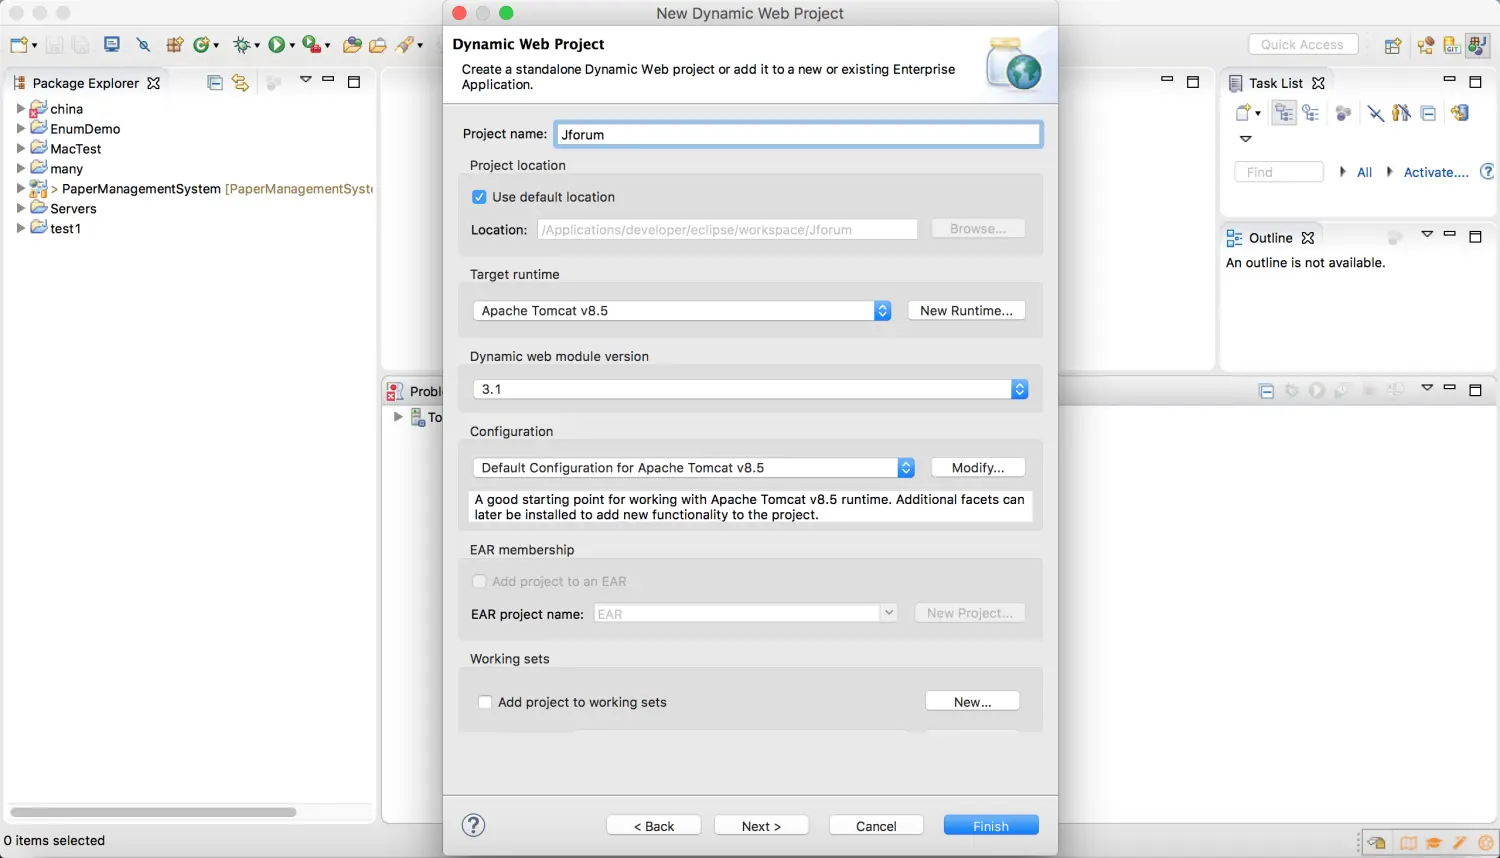Switch to Java EE perspective icon
Viewport: 1500px width, 858px height.
pos(1425,45)
